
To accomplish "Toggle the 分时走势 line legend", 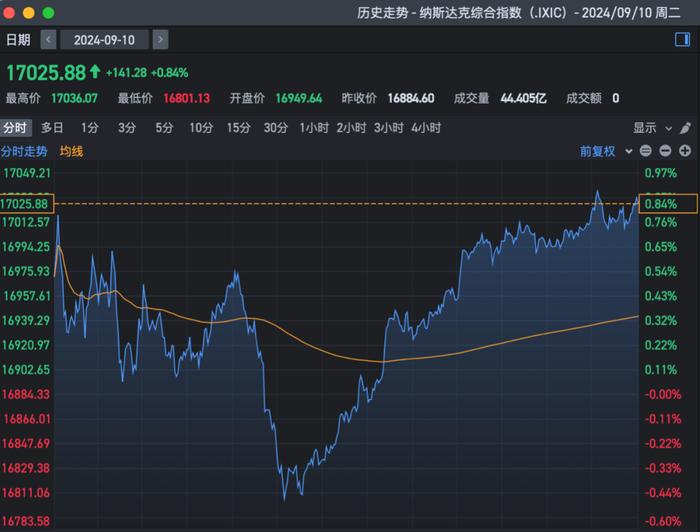I will pos(24,151).
